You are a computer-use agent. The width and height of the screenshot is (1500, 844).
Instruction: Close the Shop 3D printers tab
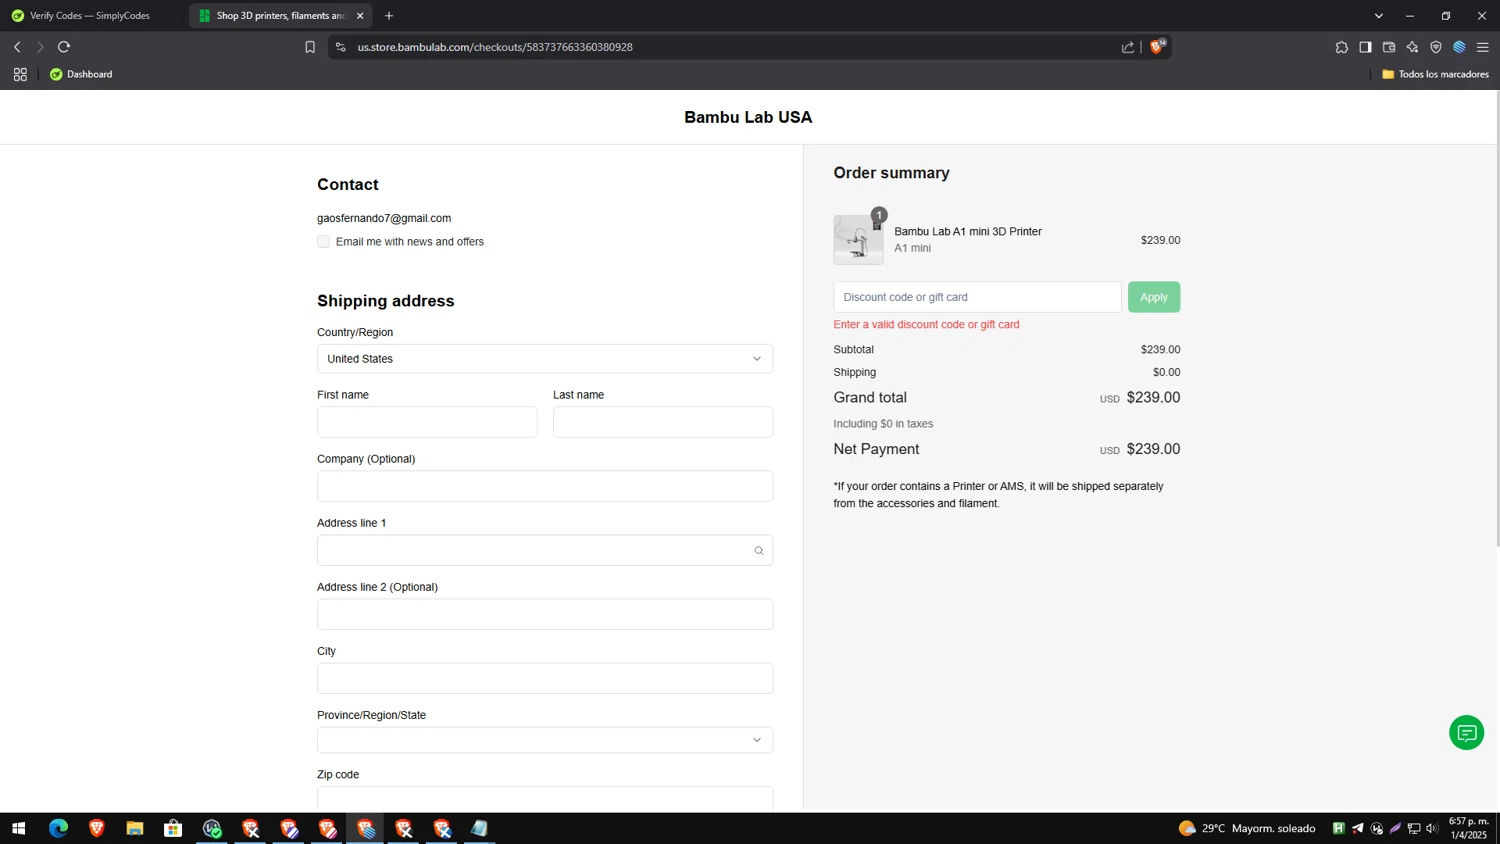pyautogui.click(x=360, y=16)
